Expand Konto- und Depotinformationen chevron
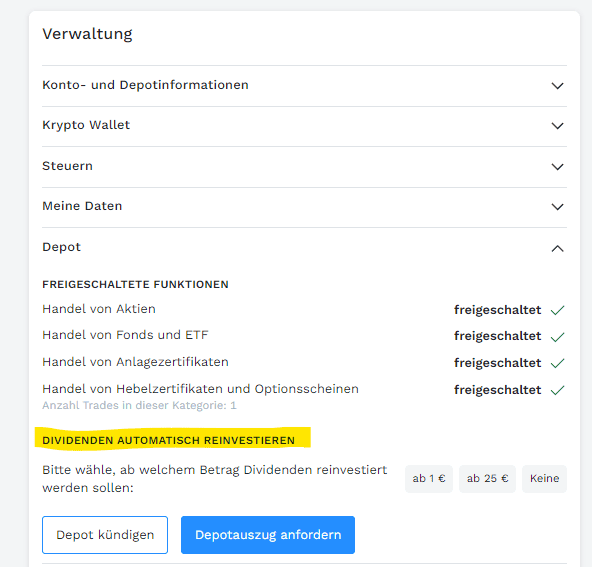Image resolution: width=592 pixels, height=567 pixels. tap(557, 86)
